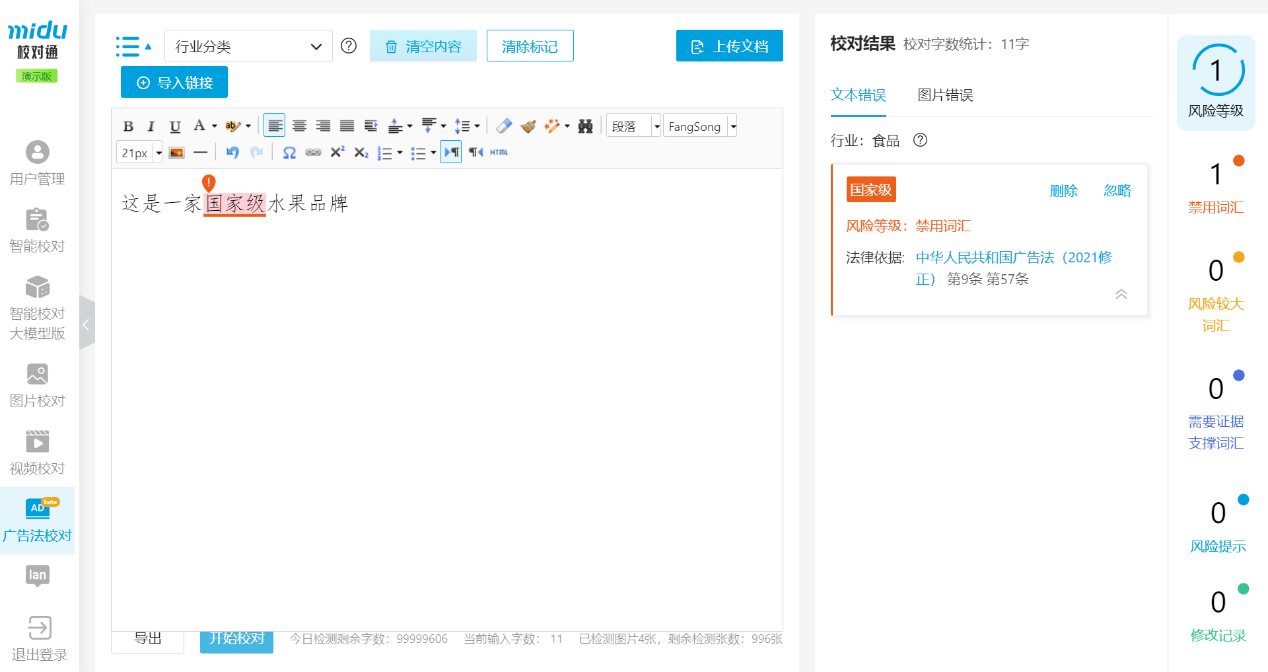Click help icon beside 行业分类 dropdown
The image size is (1268, 672).
point(349,46)
